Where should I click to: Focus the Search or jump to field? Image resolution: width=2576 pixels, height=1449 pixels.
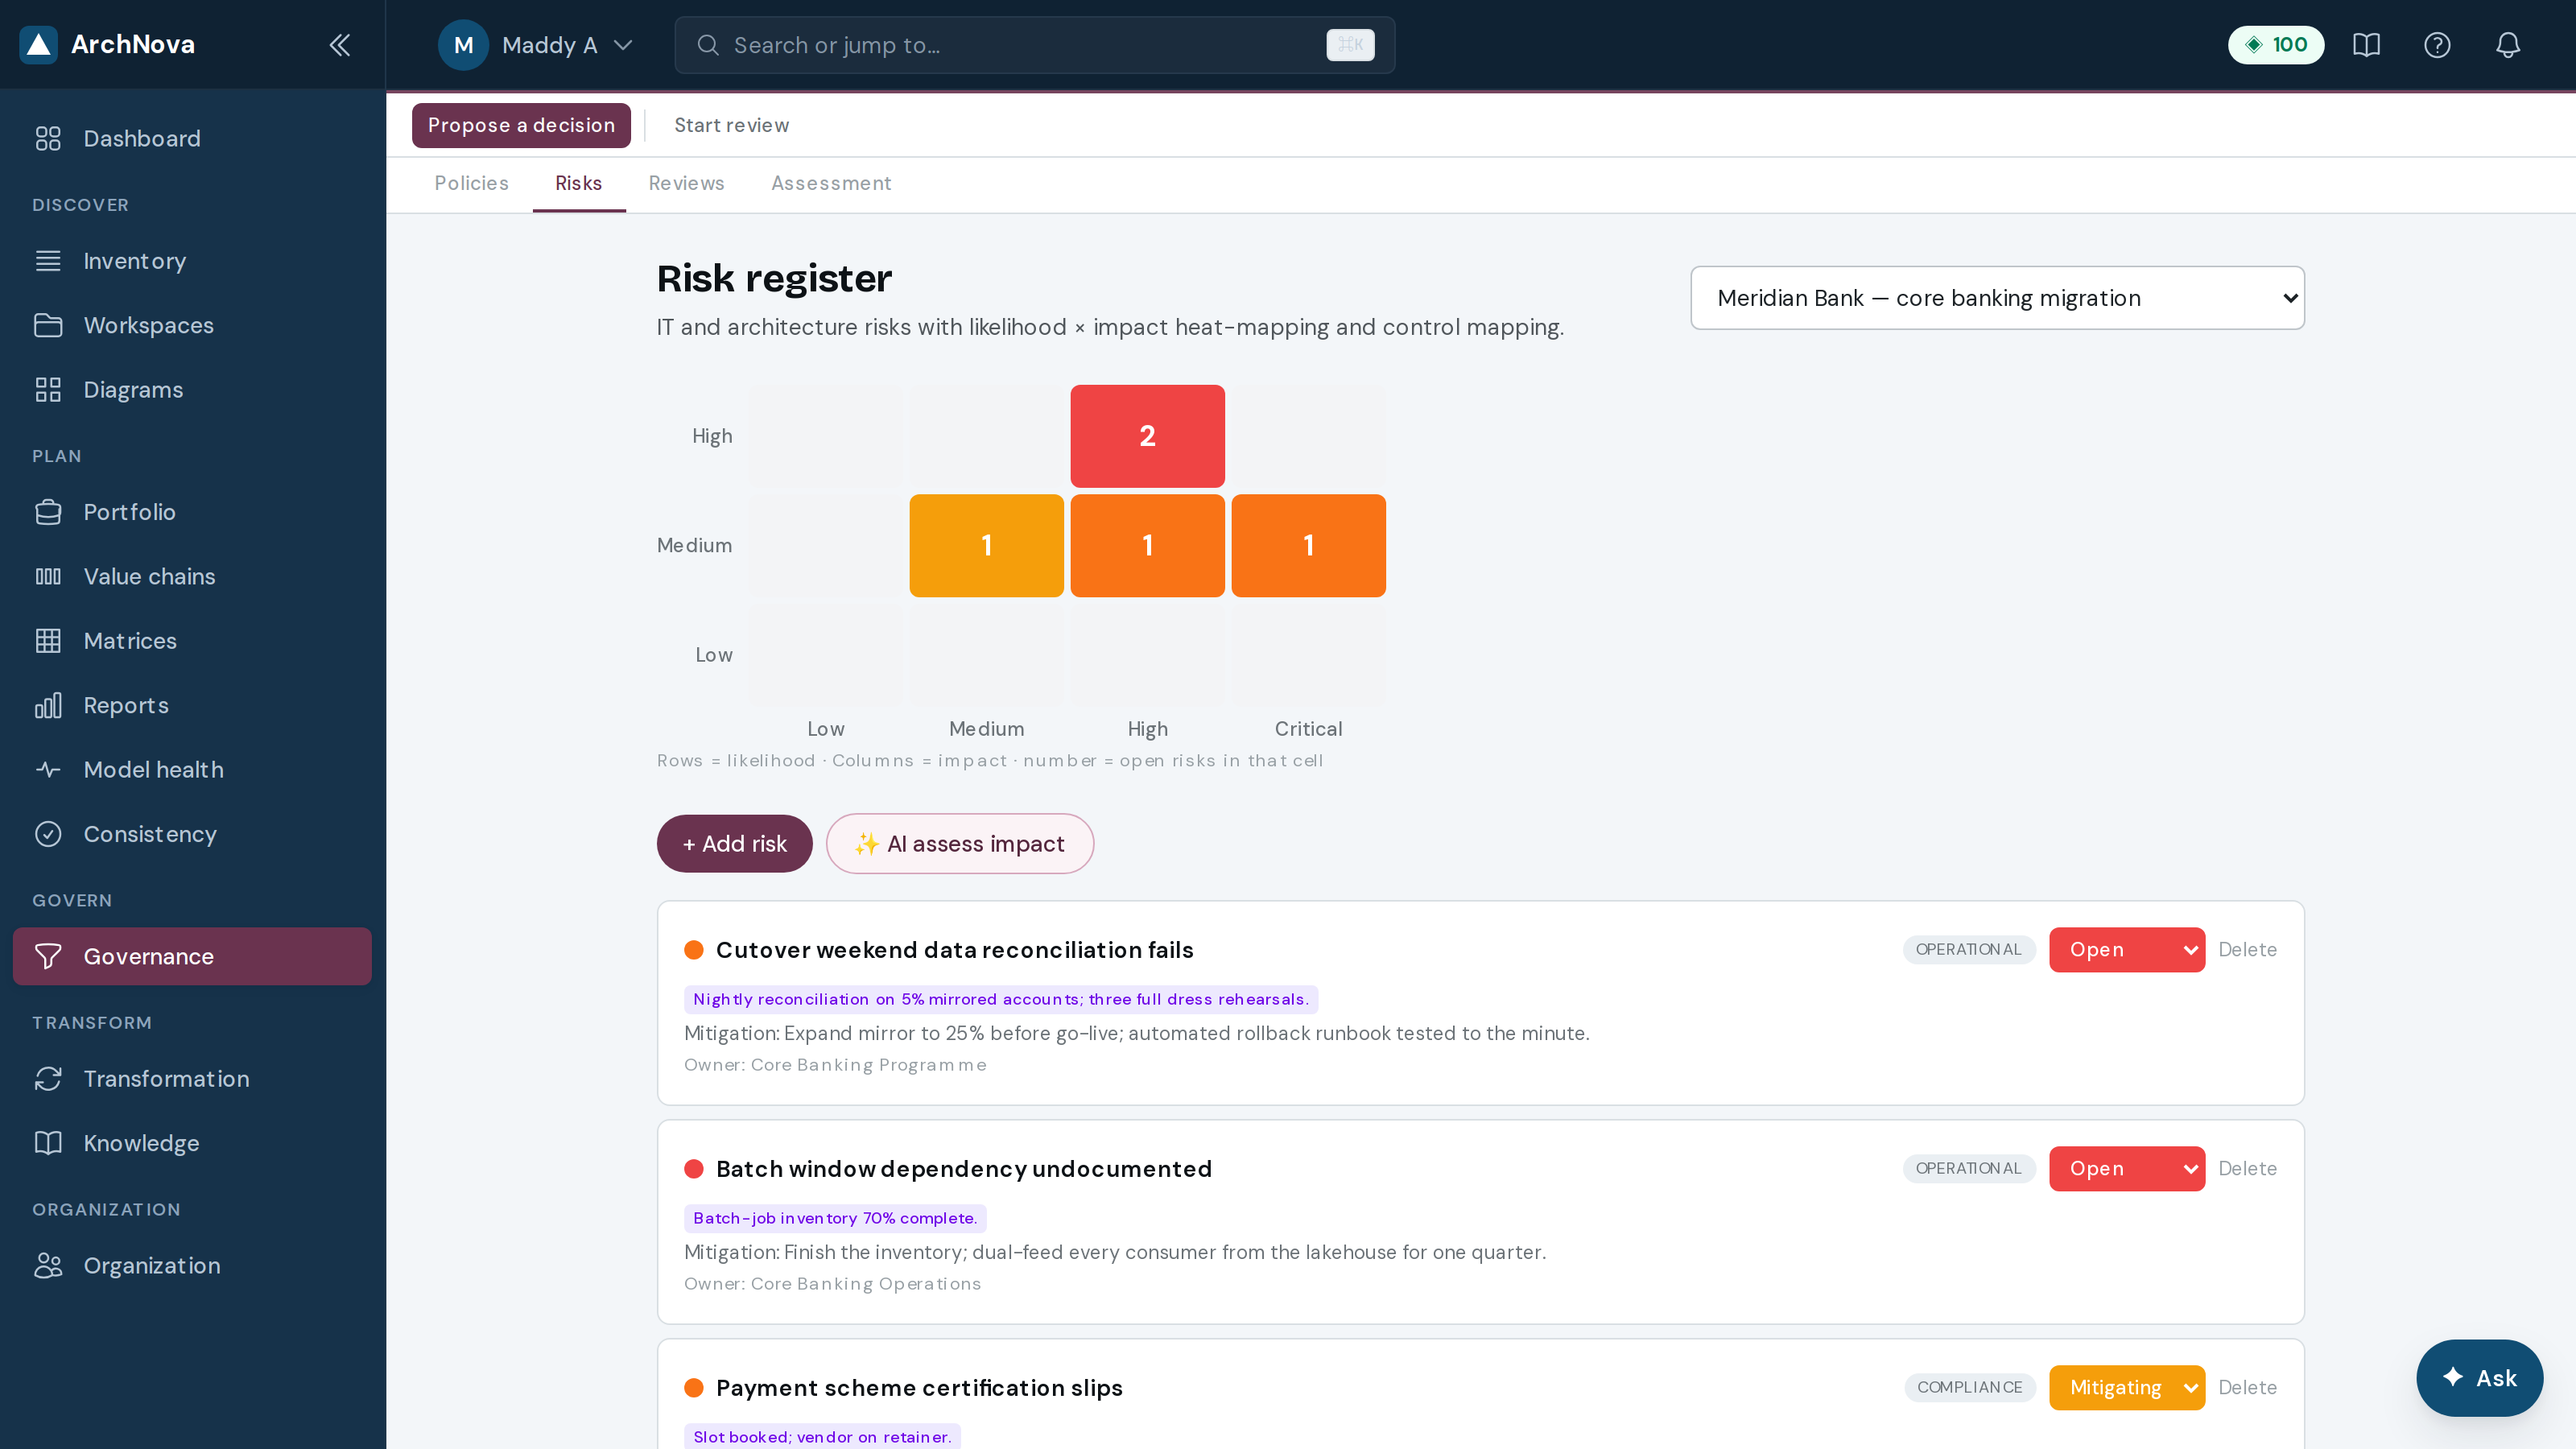(x=1034, y=45)
